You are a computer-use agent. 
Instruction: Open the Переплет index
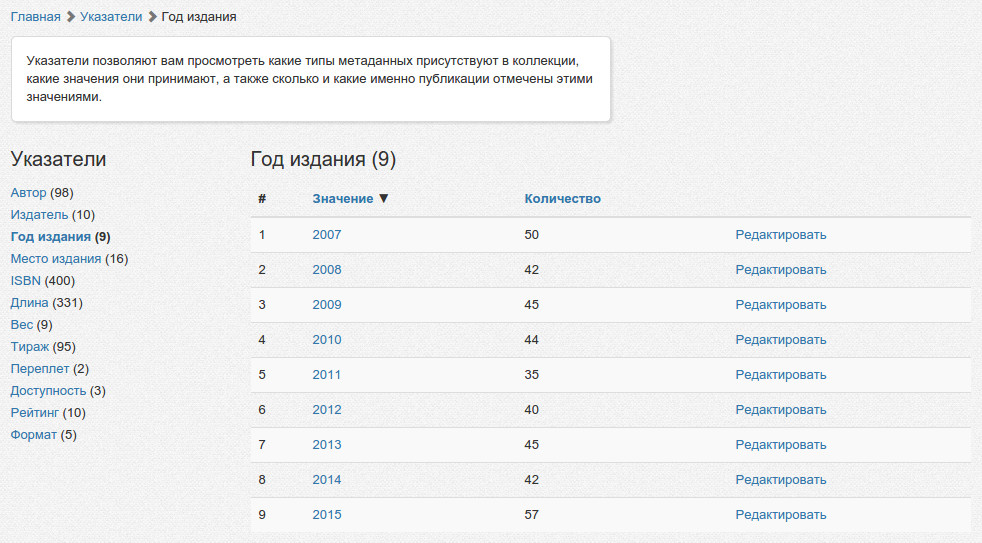[39, 369]
